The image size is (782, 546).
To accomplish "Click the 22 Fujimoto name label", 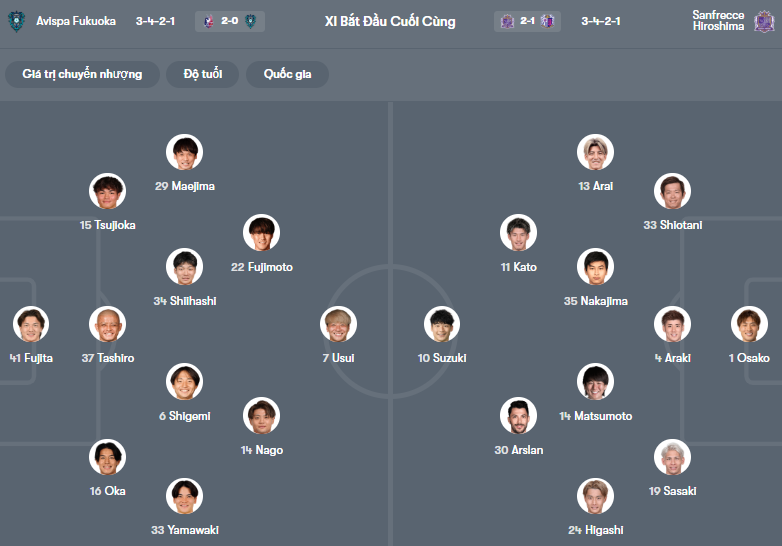I will point(261,267).
